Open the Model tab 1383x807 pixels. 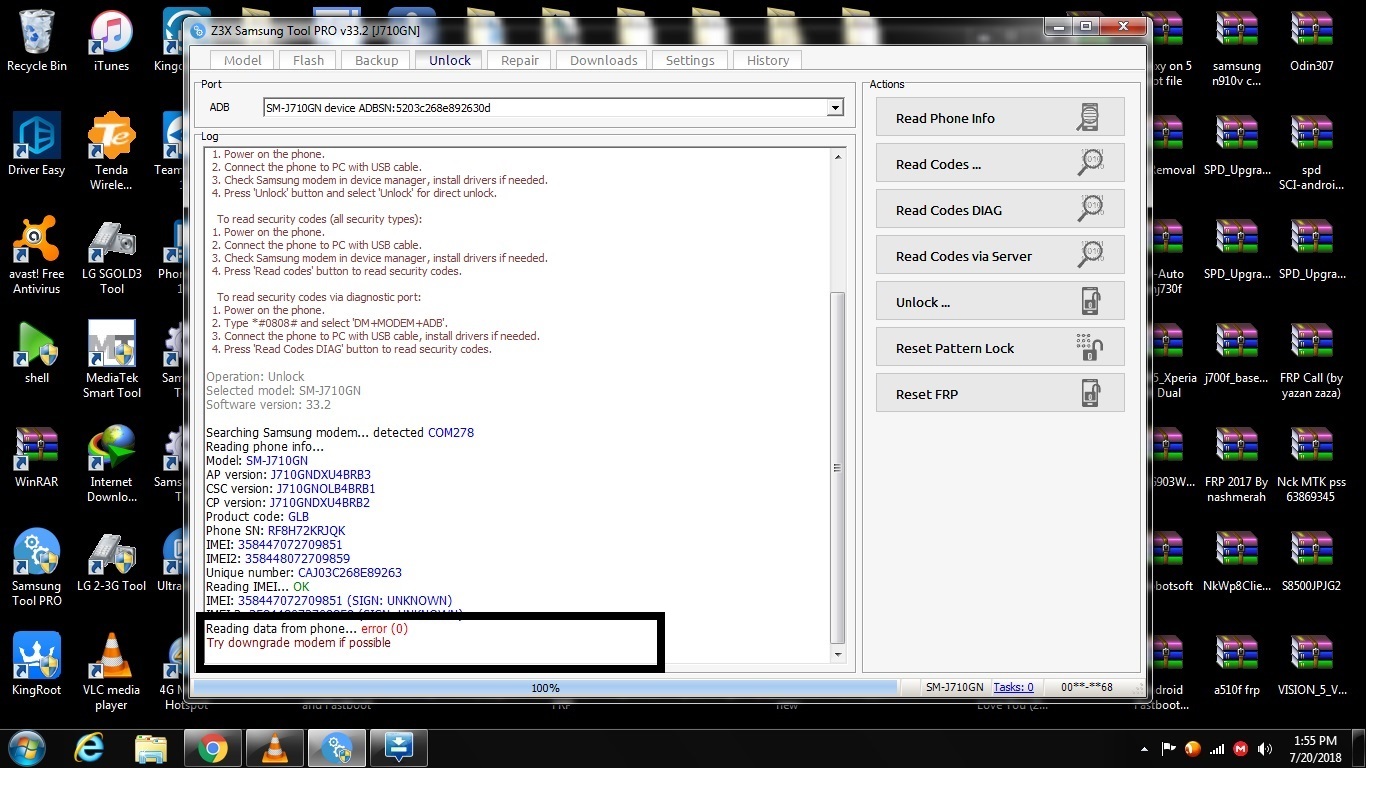coord(242,60)
